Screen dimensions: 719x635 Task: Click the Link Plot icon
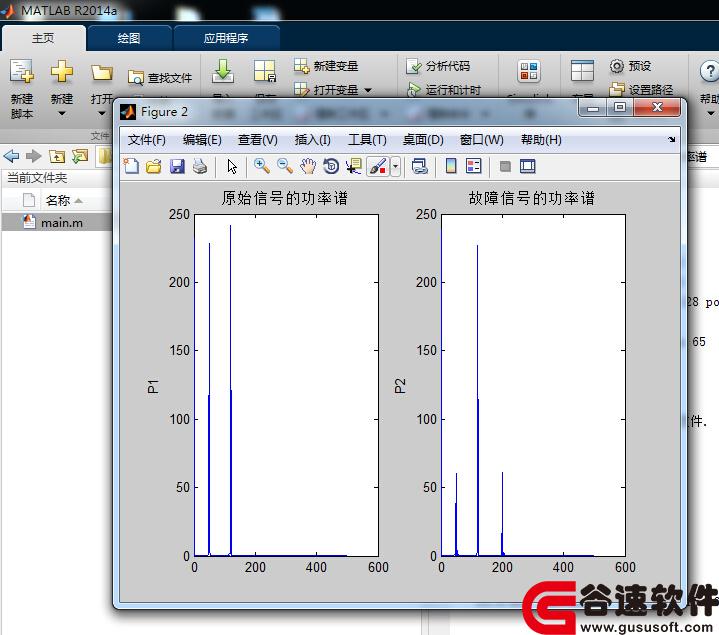420,166
